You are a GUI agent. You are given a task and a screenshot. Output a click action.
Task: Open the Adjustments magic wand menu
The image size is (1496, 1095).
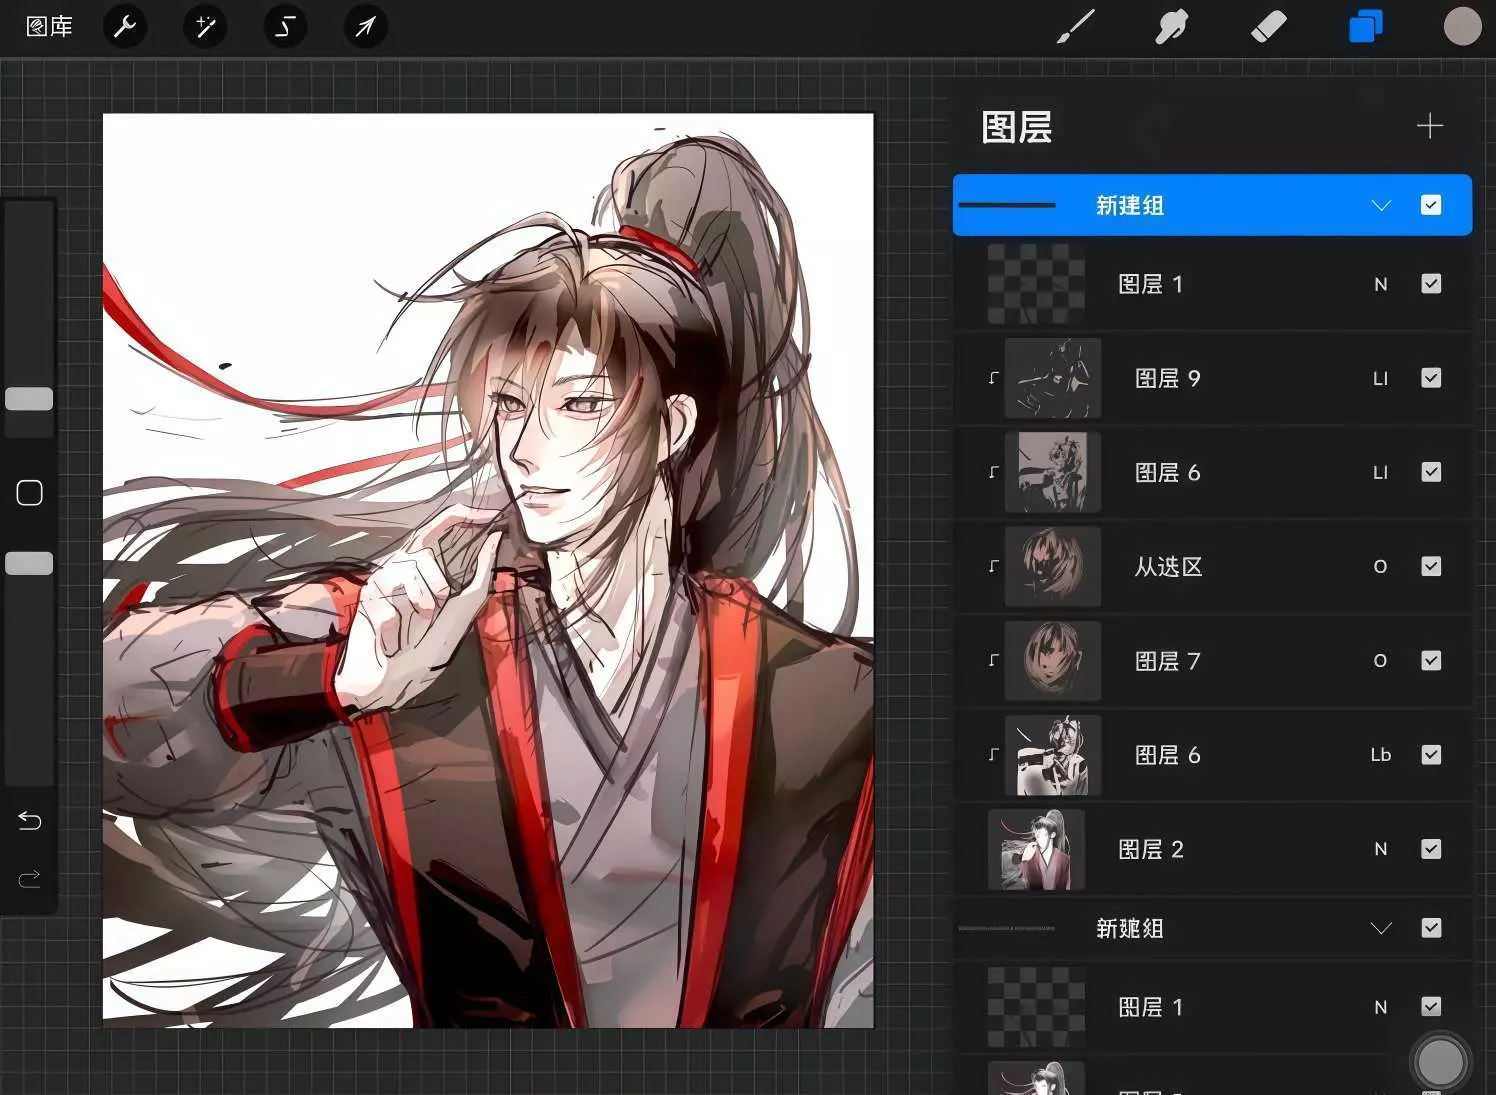point(205,27)
